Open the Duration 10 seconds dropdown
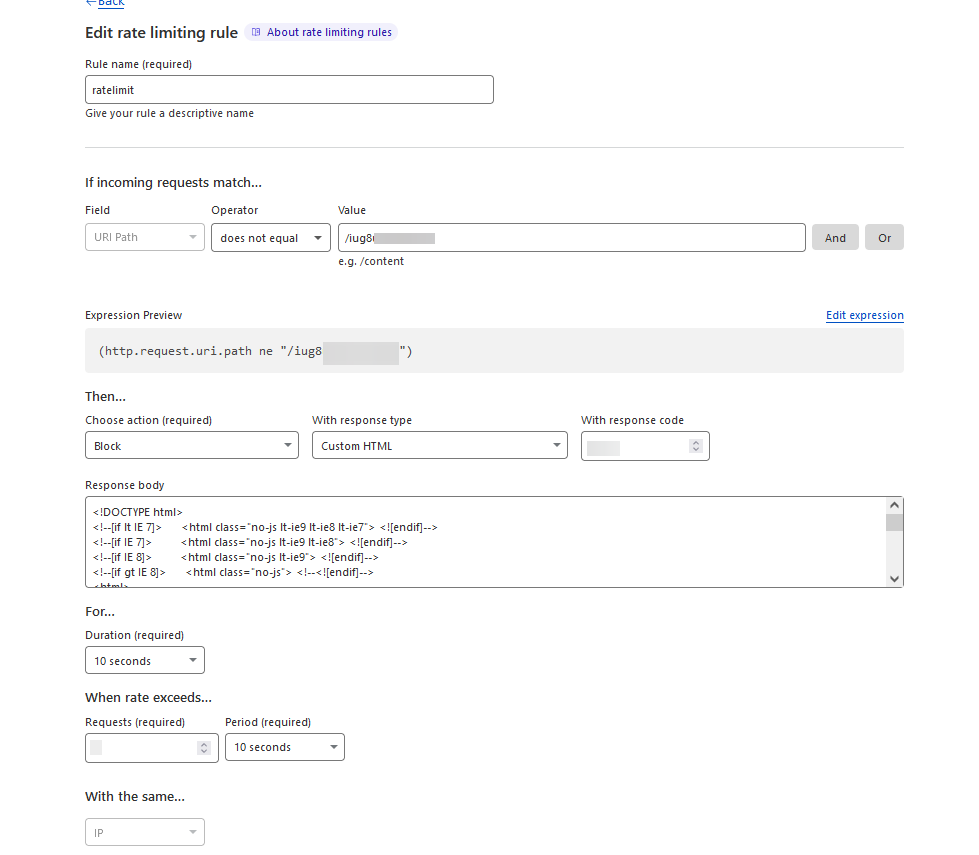The height and width of the screenshot is (855, 979). [x=145, y=661]
